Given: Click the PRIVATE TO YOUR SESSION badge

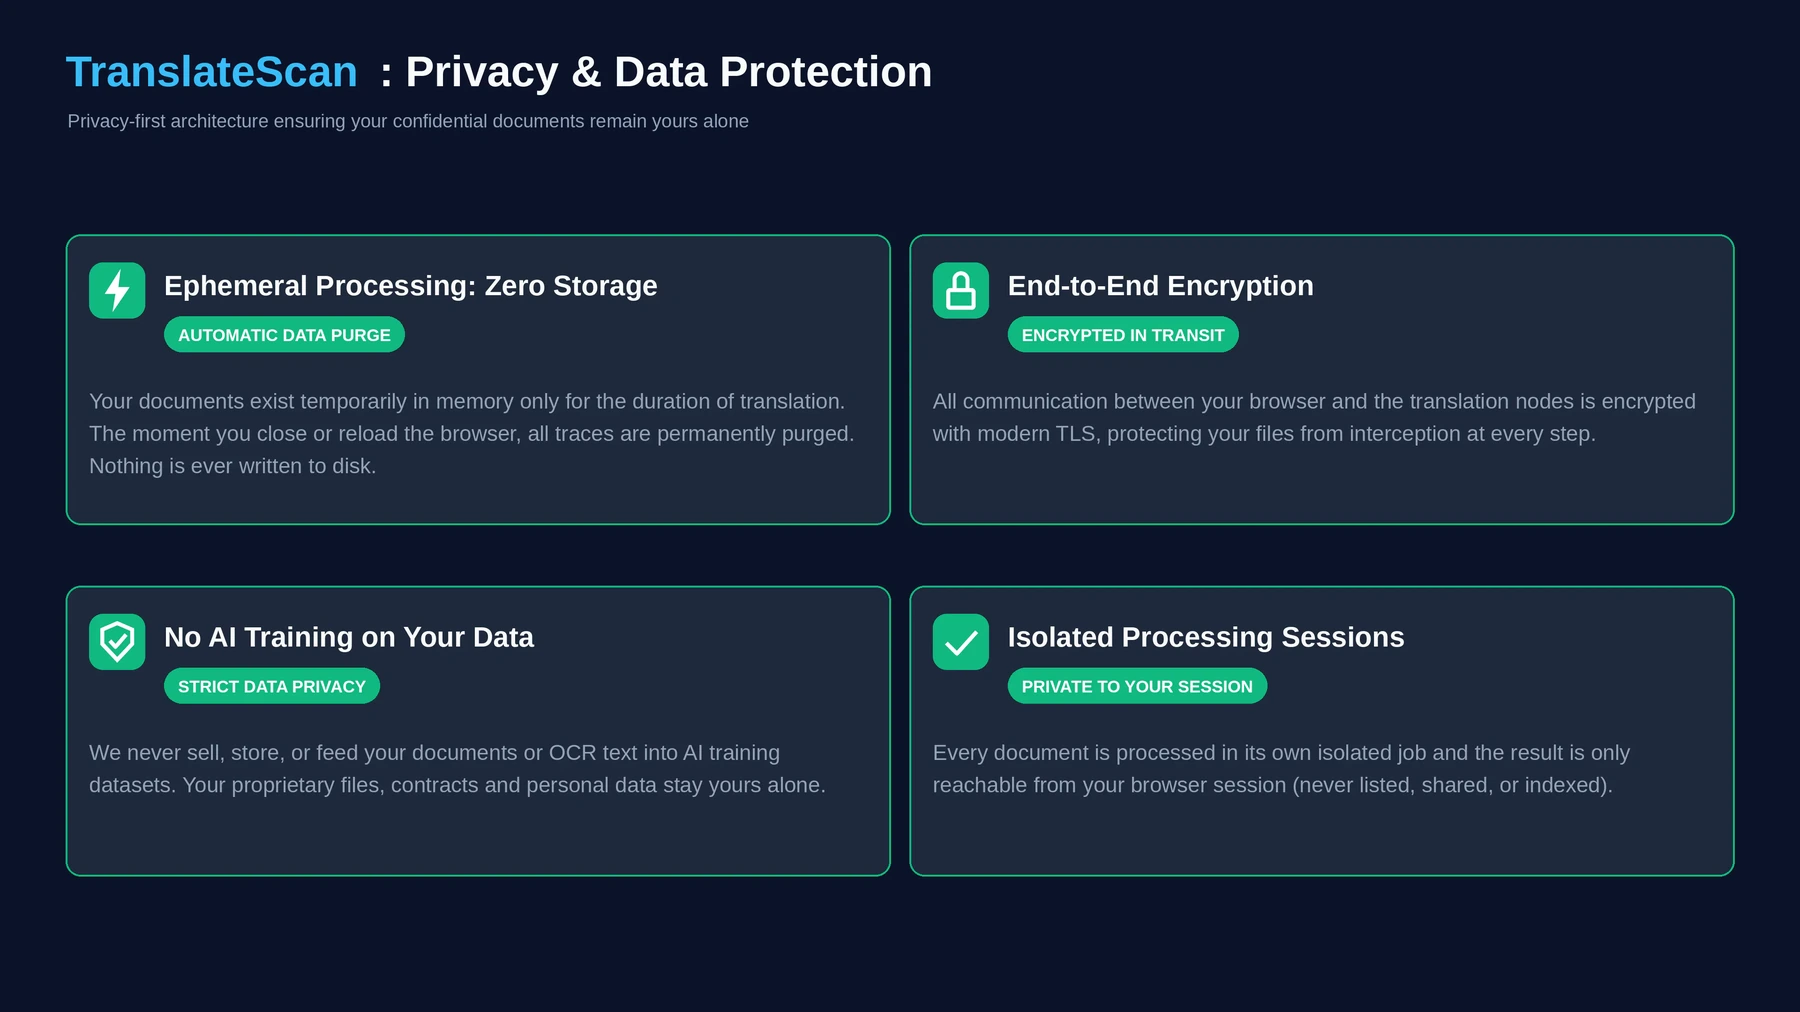Looking at the screenshot, I should (1137, 686).
